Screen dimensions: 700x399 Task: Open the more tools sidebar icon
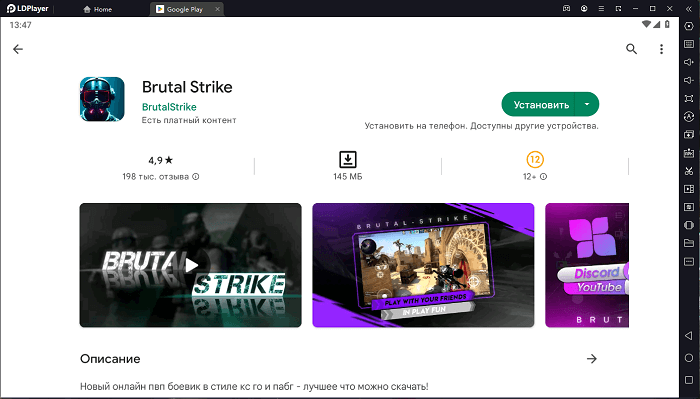pyautogui.click(x=689, y=262)
